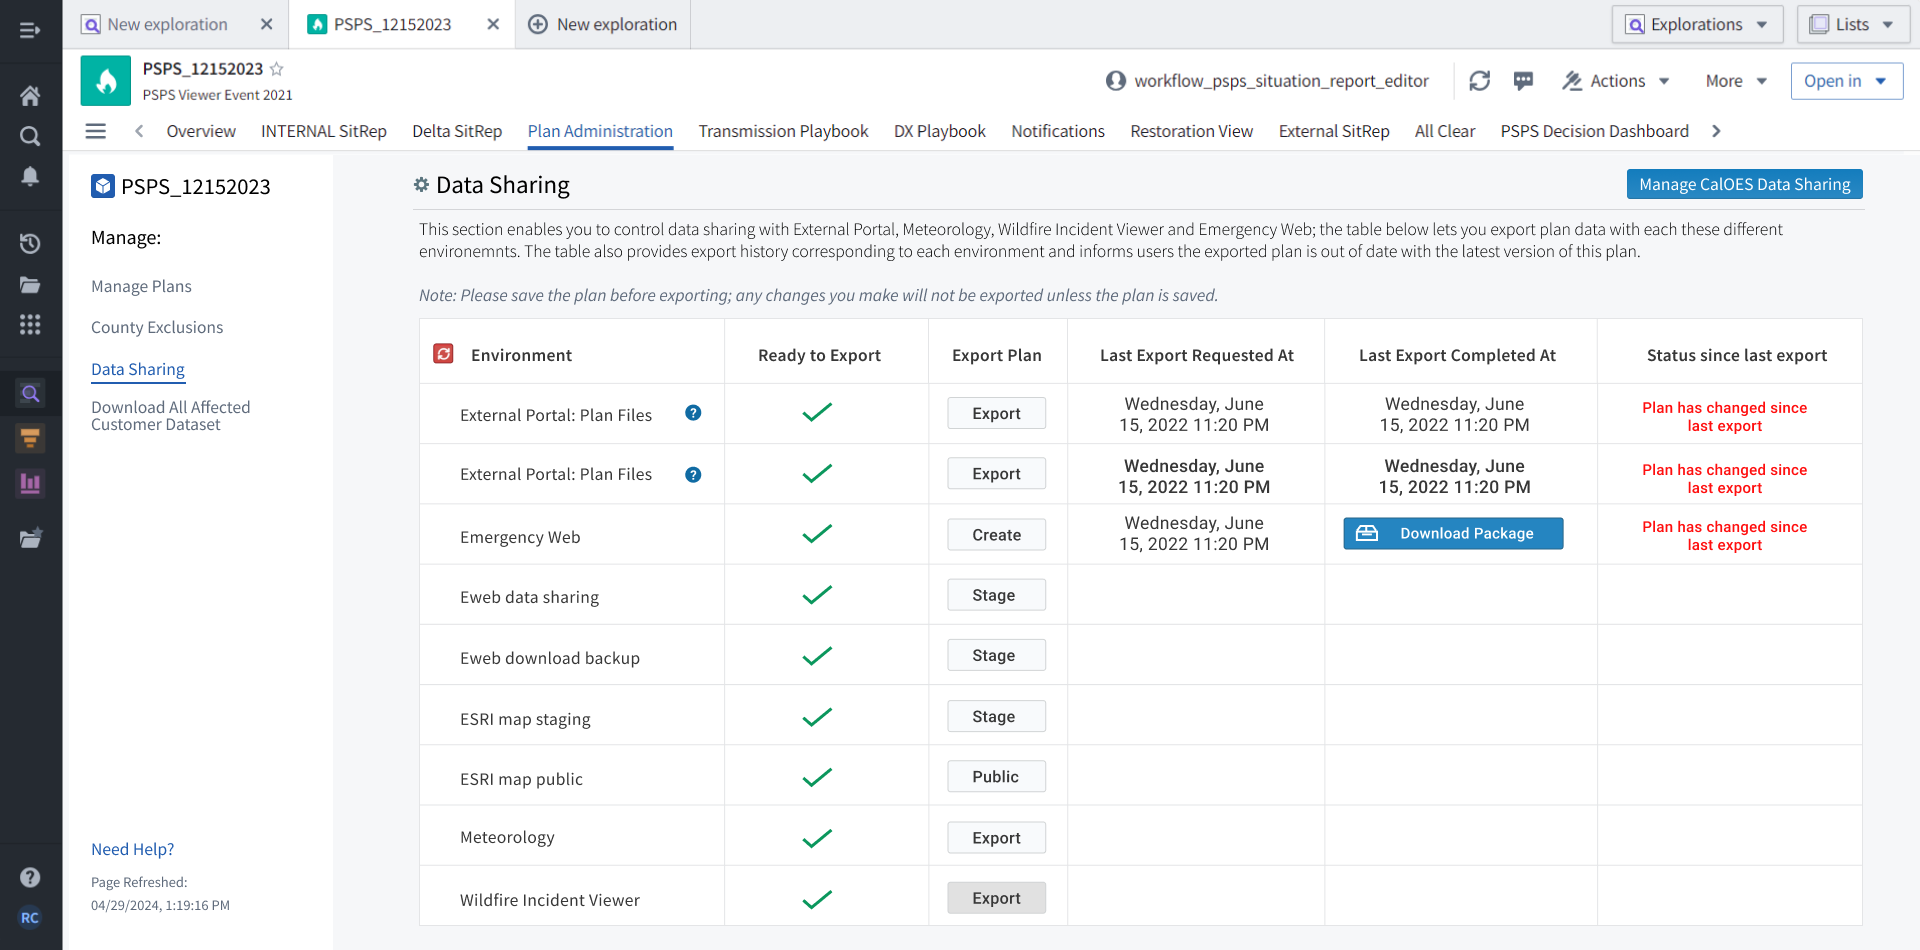Open the Explorations dropdown
Viewport: 1920px width, 950px height.
pos(1697,24)
